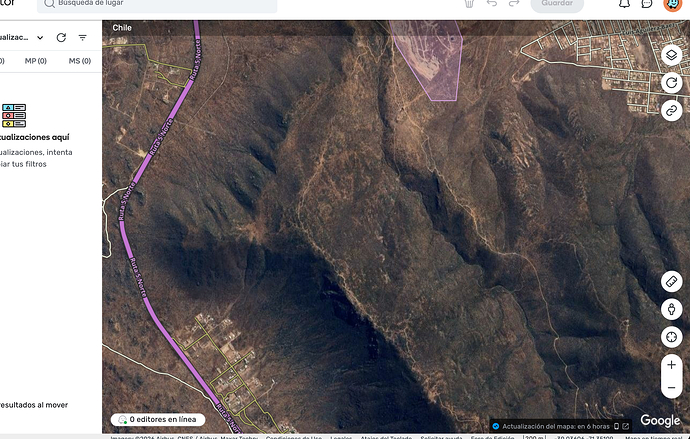Refresh the update requests list in the sidebar
The image size is (690, 439).
(61, 37)
